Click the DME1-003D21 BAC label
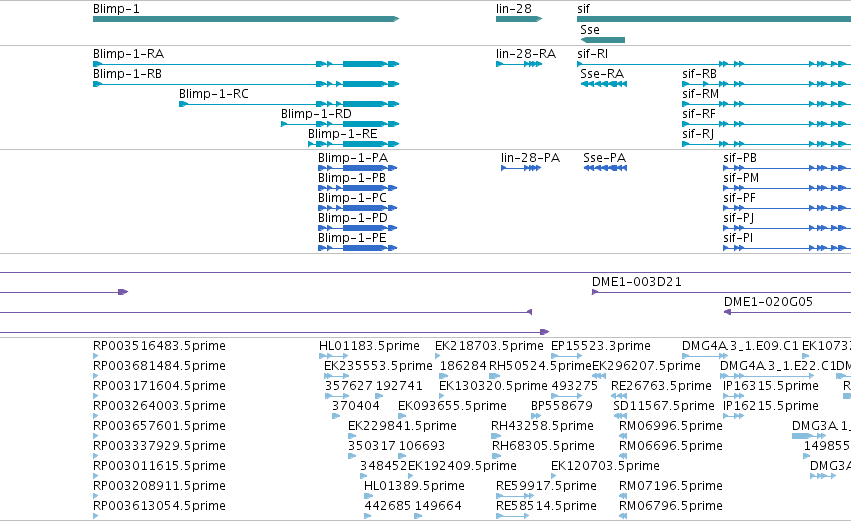 (637, 282)
